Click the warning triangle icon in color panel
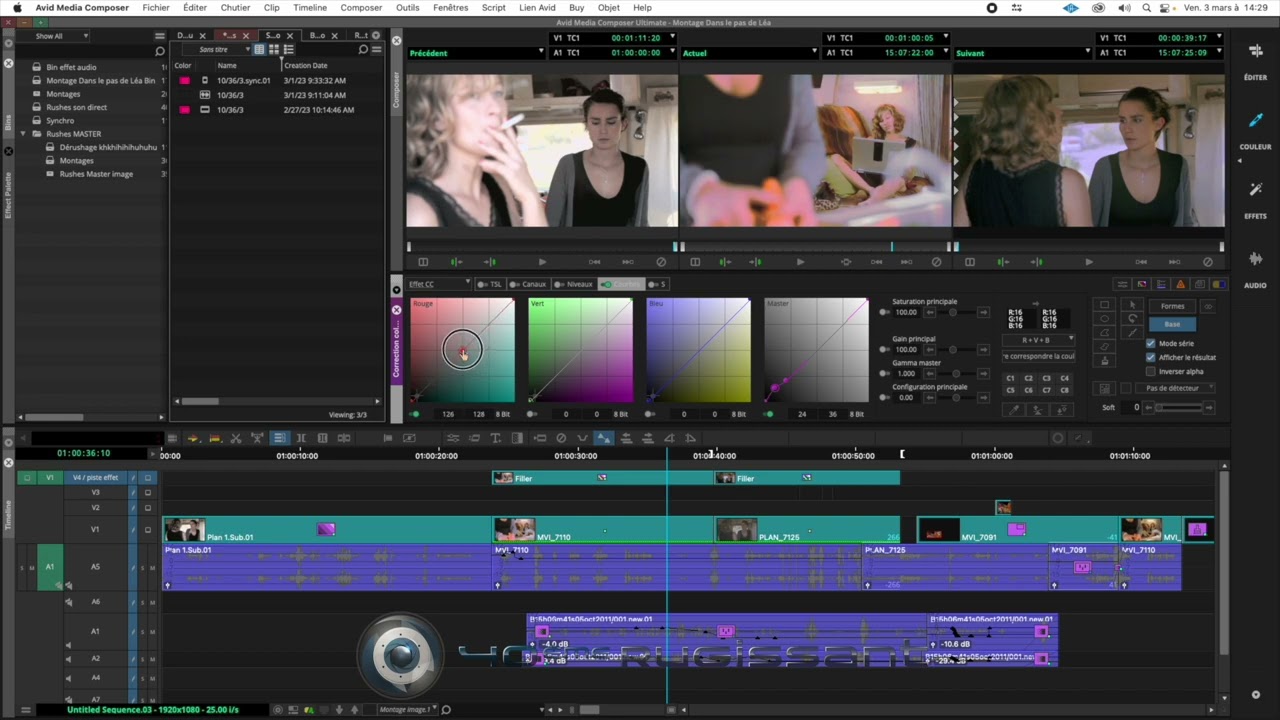The height and width of the screenshot is (720, 1280). coord(1180,285)
